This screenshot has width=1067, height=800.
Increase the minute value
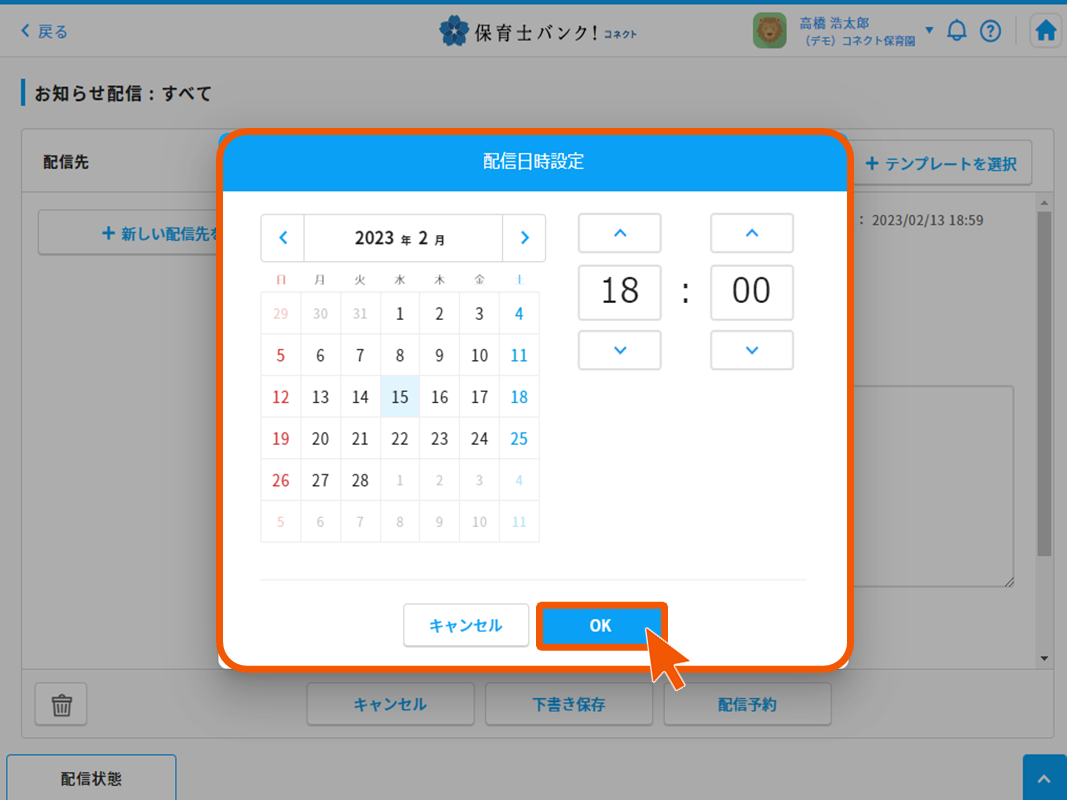tap(752, 233)
